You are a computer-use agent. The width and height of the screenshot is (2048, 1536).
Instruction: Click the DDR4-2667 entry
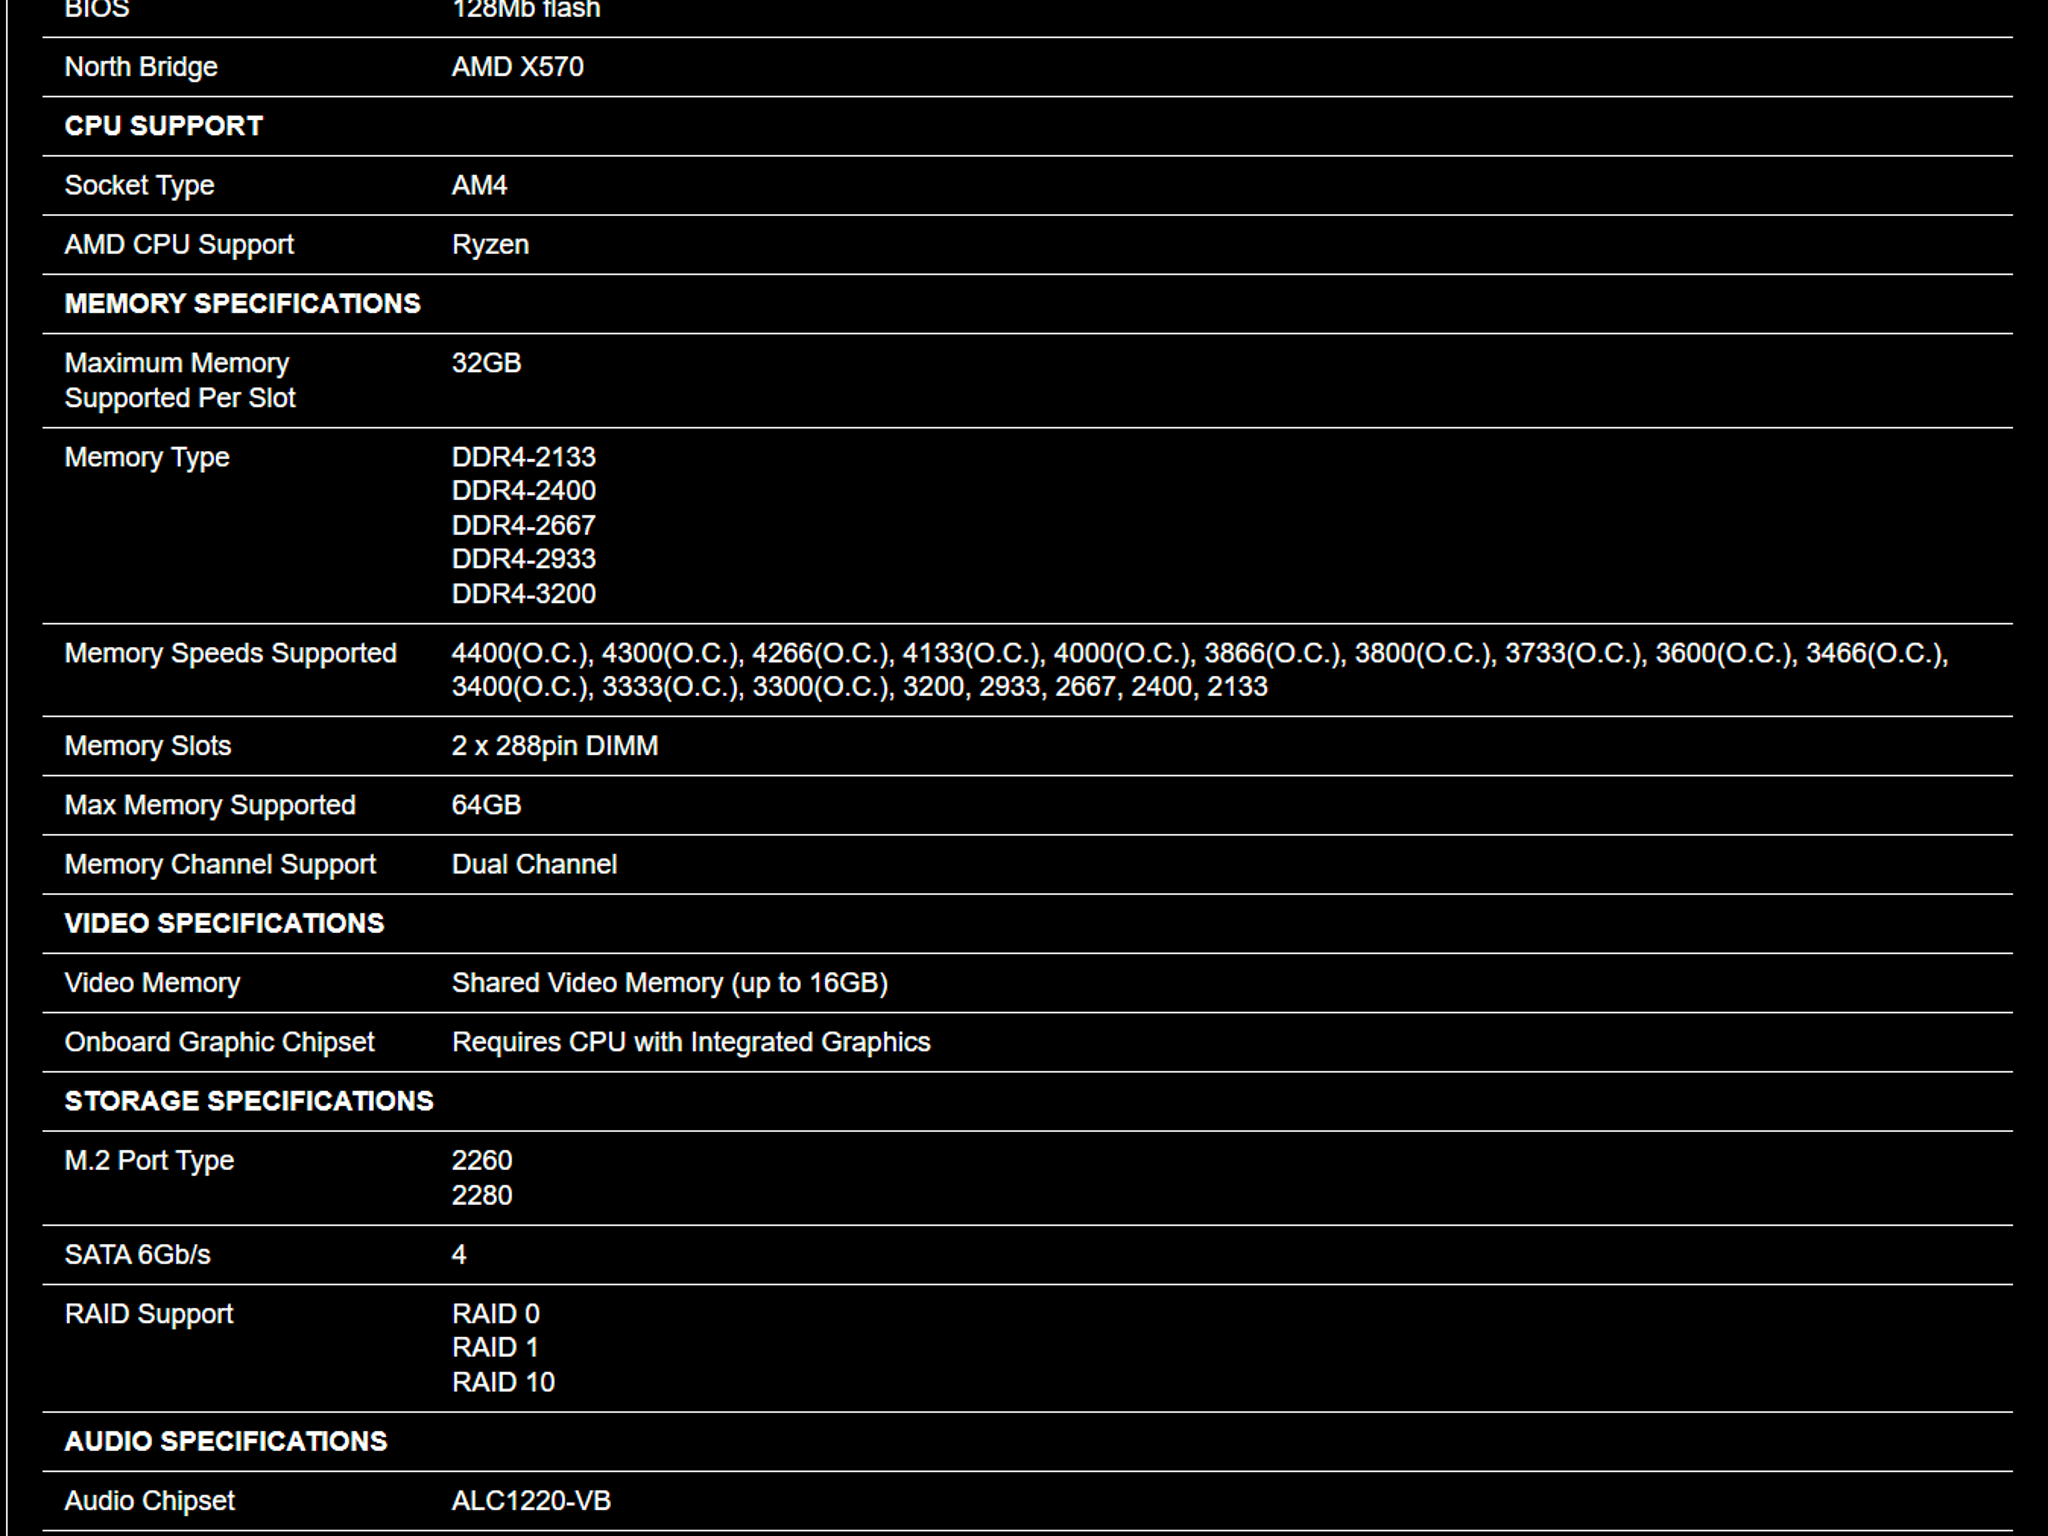click(524, 525)
